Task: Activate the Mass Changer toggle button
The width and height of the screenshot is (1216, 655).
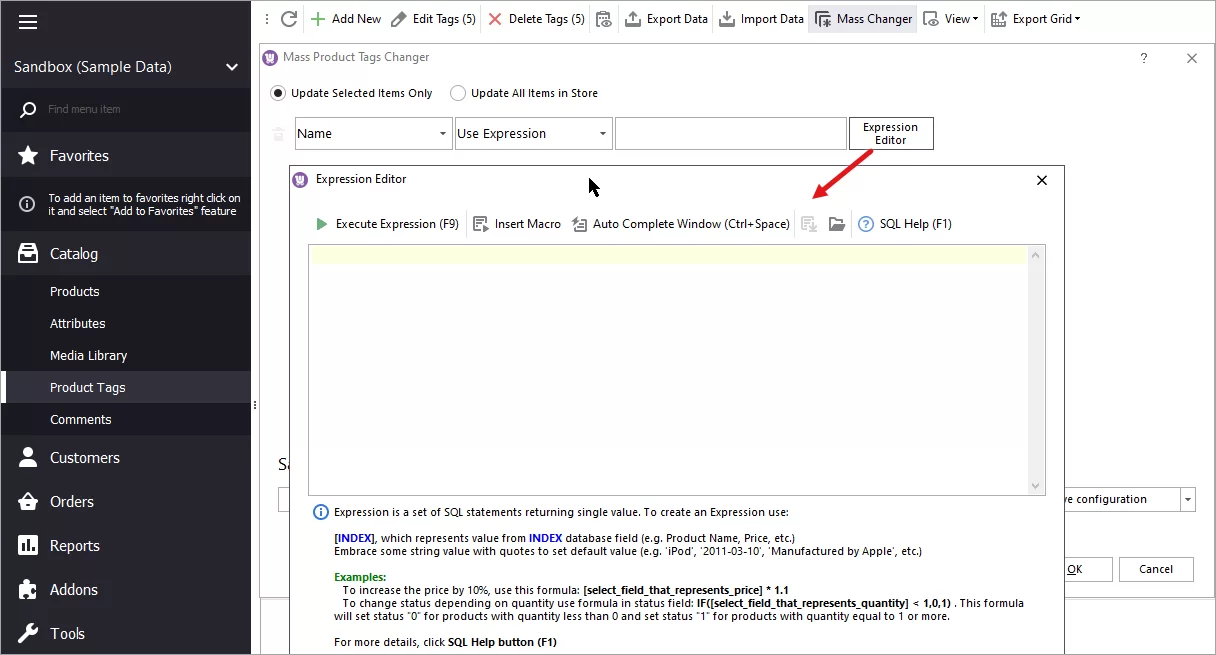Action: coord(862,18)
